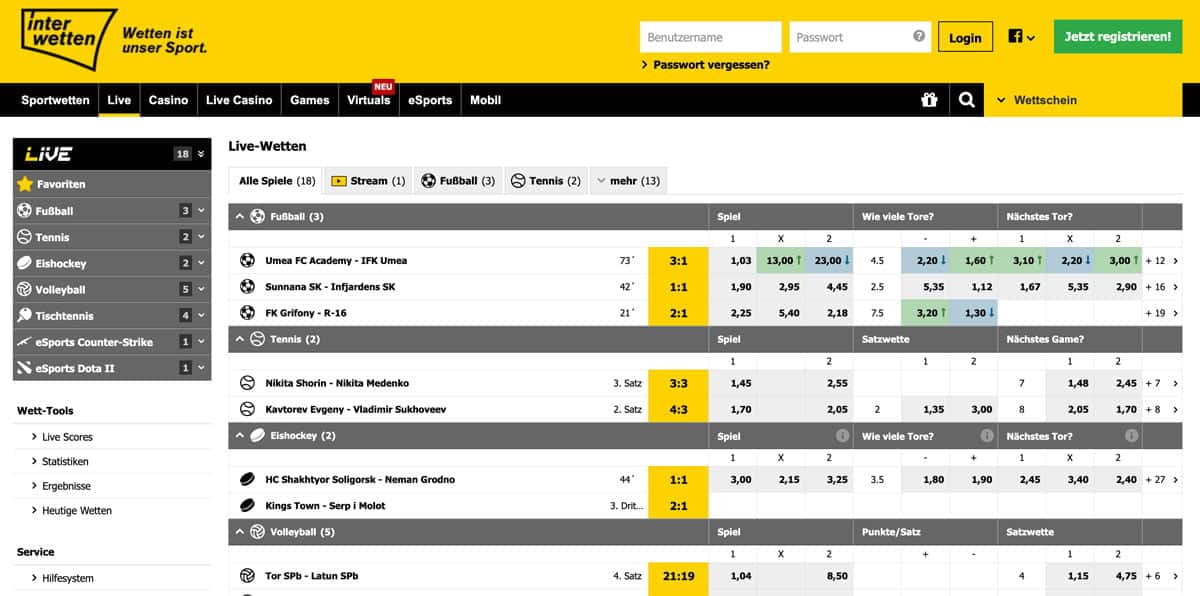Open Tischtennis from its sidebar icon
1200x596 pixels.
click(31, 315)
